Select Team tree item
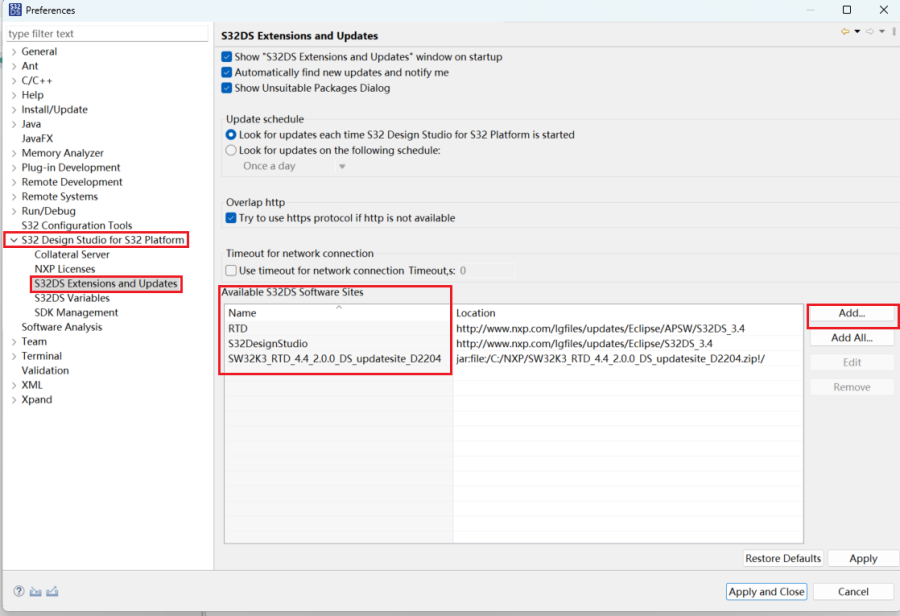Image resolution: width=900 pixels, height=616 pixels. [34, 342]
